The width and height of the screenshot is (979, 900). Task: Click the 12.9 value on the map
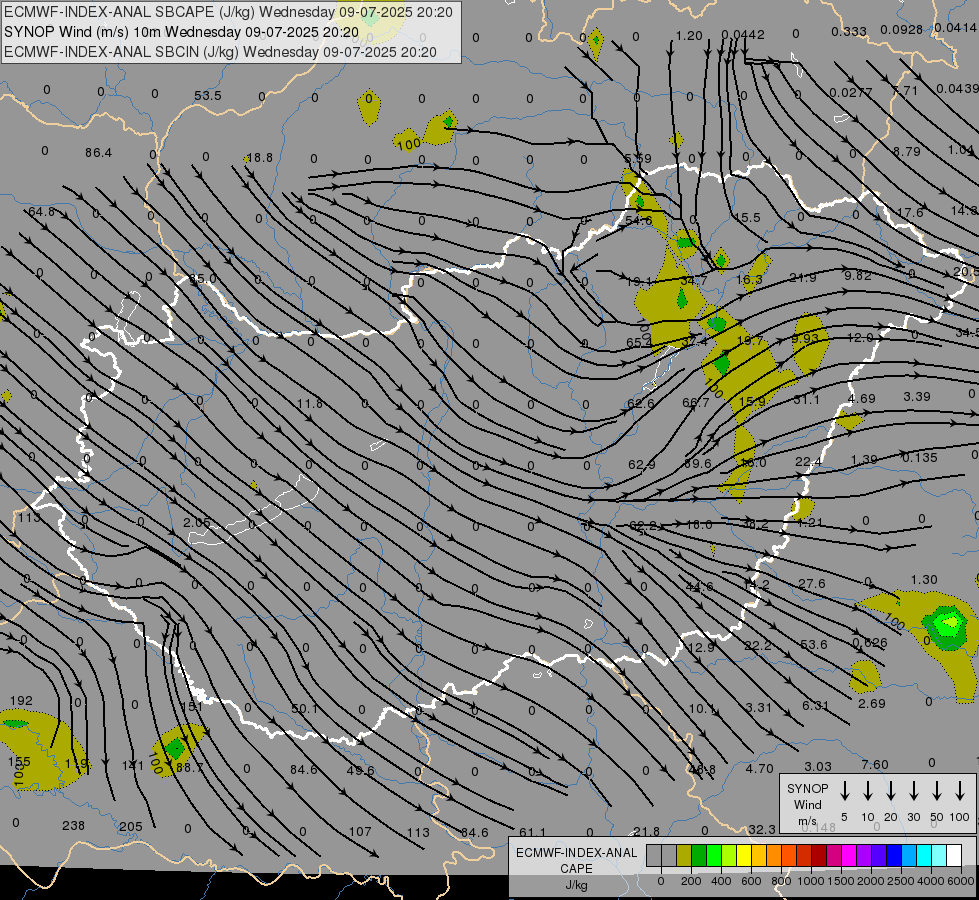701,648
